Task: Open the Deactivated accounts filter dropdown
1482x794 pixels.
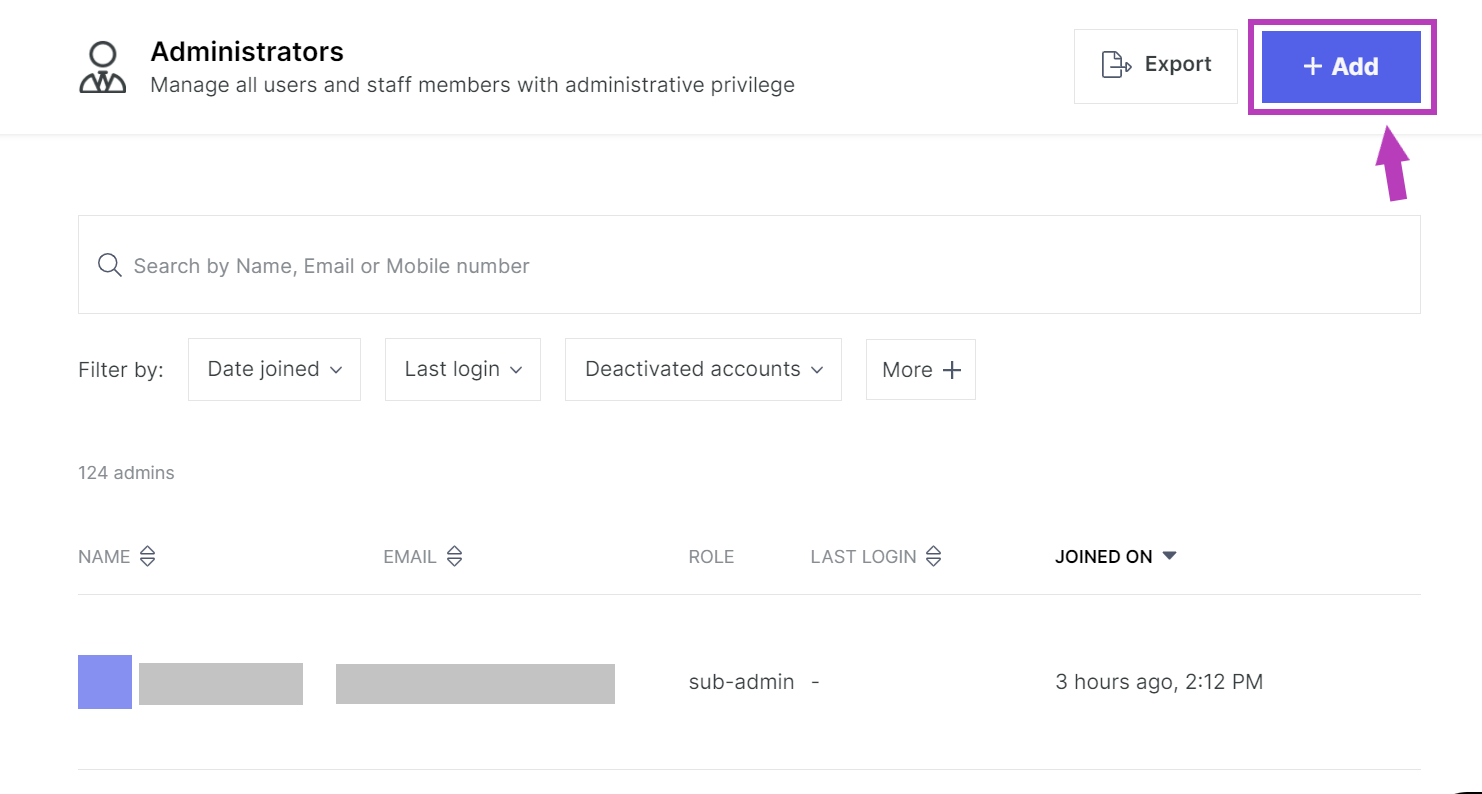Action: pos(702,369)
